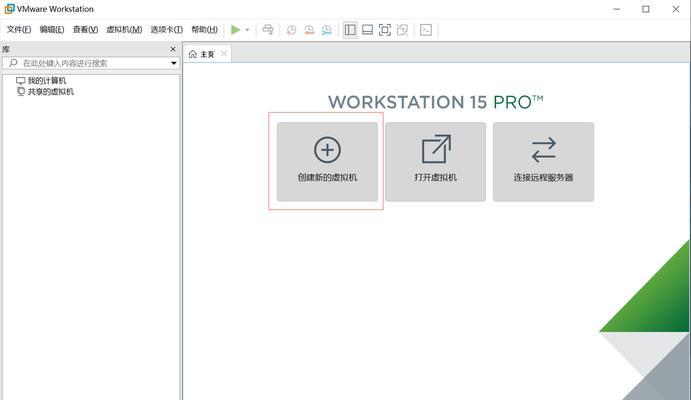Viewport: 691px width, 400px height.
Task: Close the 主页 tab
Action: coord(224,54)
